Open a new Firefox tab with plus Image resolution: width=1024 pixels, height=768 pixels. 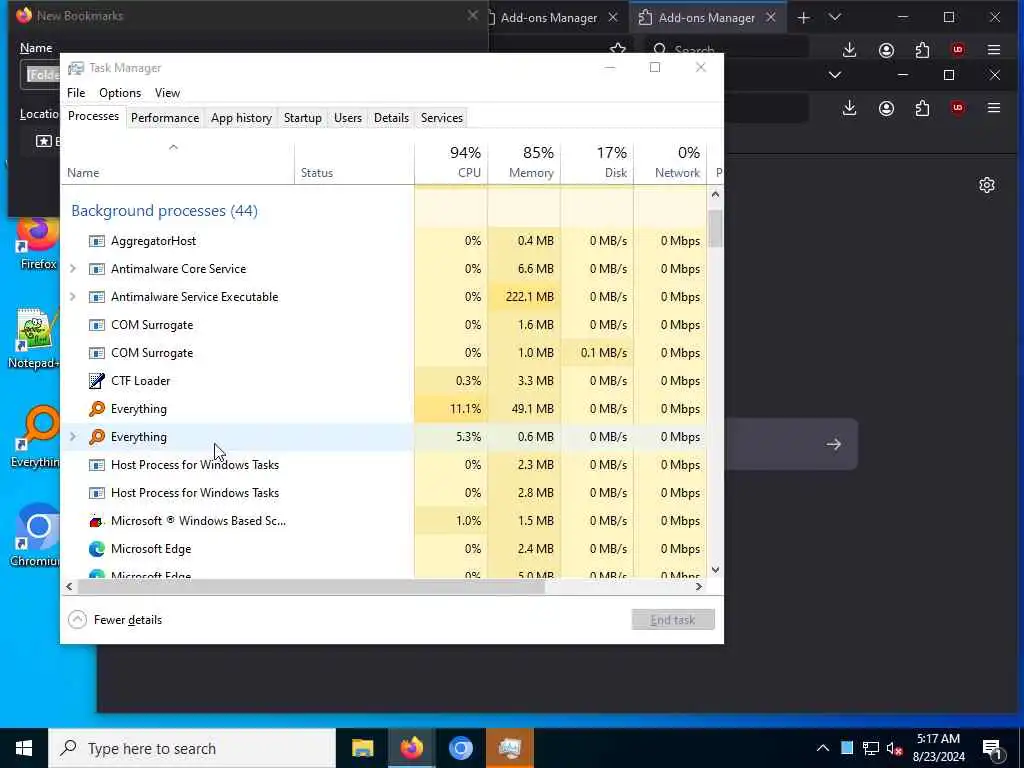tap(804, 18)
